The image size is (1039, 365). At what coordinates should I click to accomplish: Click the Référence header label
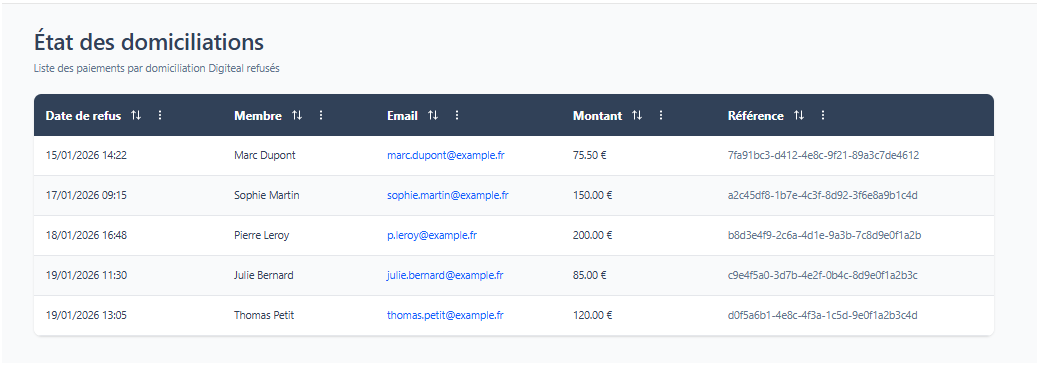coord(755,116)
